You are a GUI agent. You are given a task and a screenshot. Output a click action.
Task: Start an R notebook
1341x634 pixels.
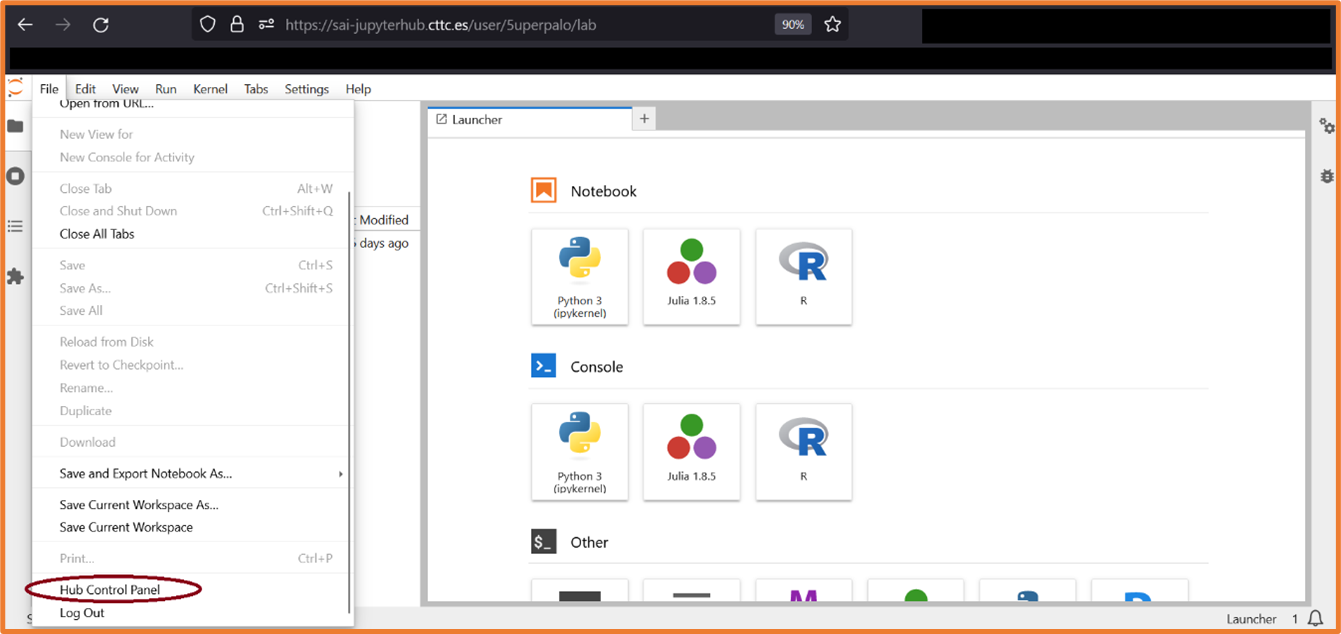point(803,276)
